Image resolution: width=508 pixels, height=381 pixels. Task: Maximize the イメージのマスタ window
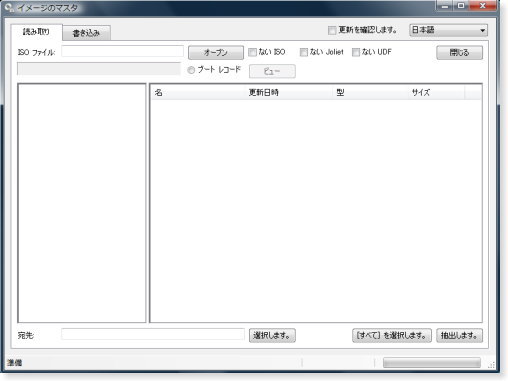click(x=461, y=6)
